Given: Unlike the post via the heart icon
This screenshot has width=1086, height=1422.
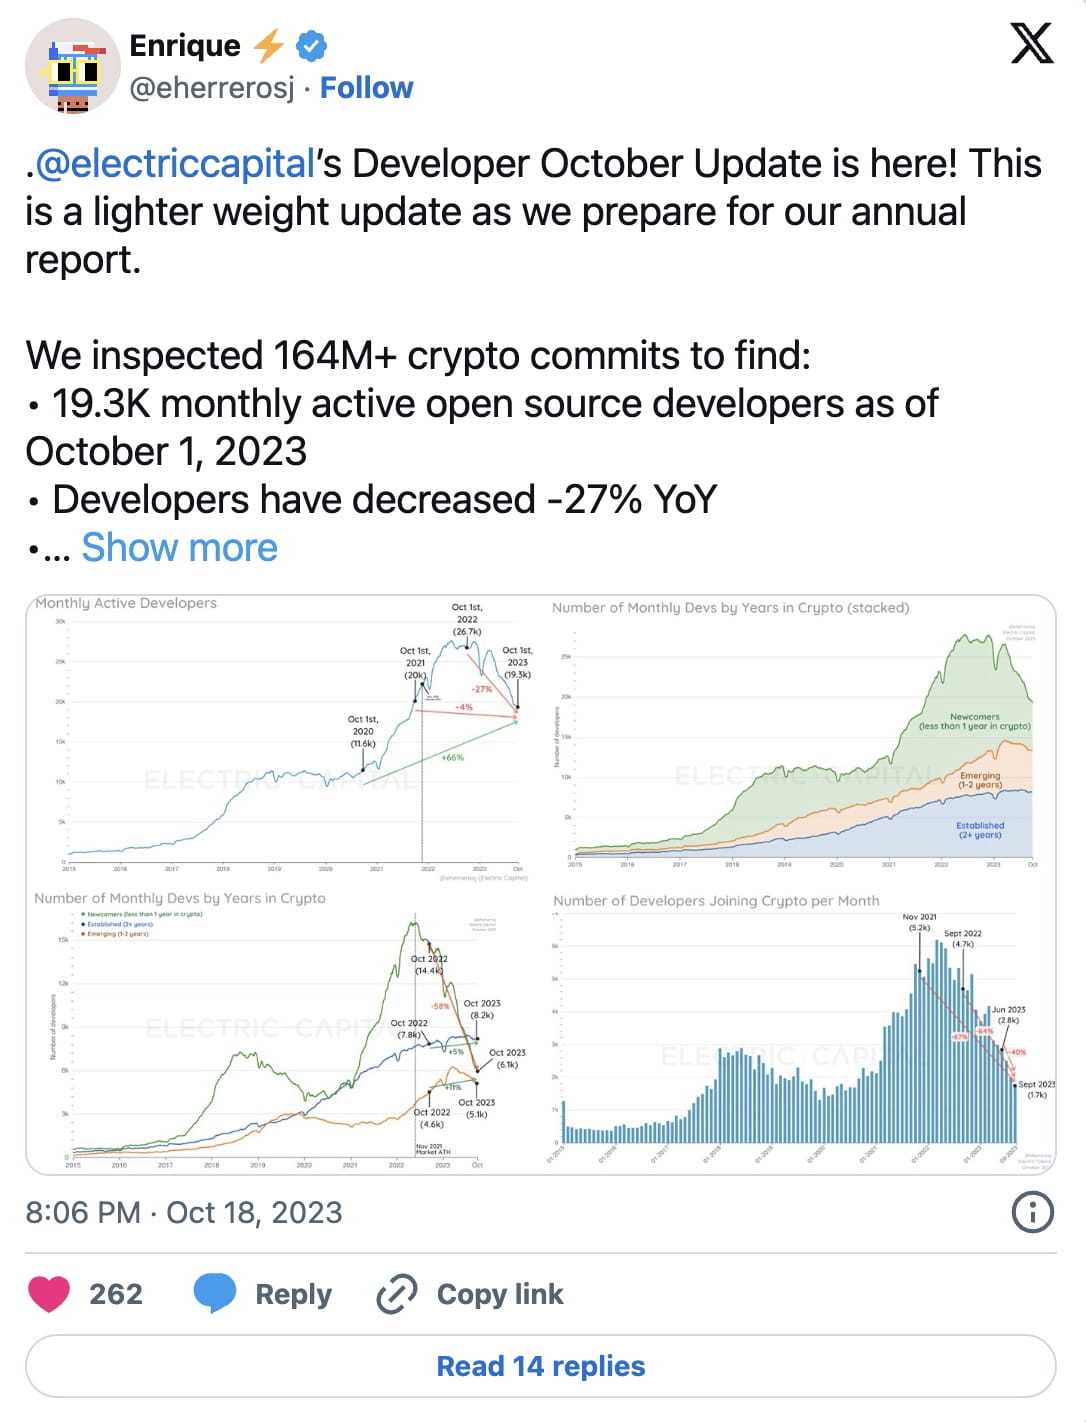Looking at the screenshot, I should pyautogui.click(x=48, y=1293).
